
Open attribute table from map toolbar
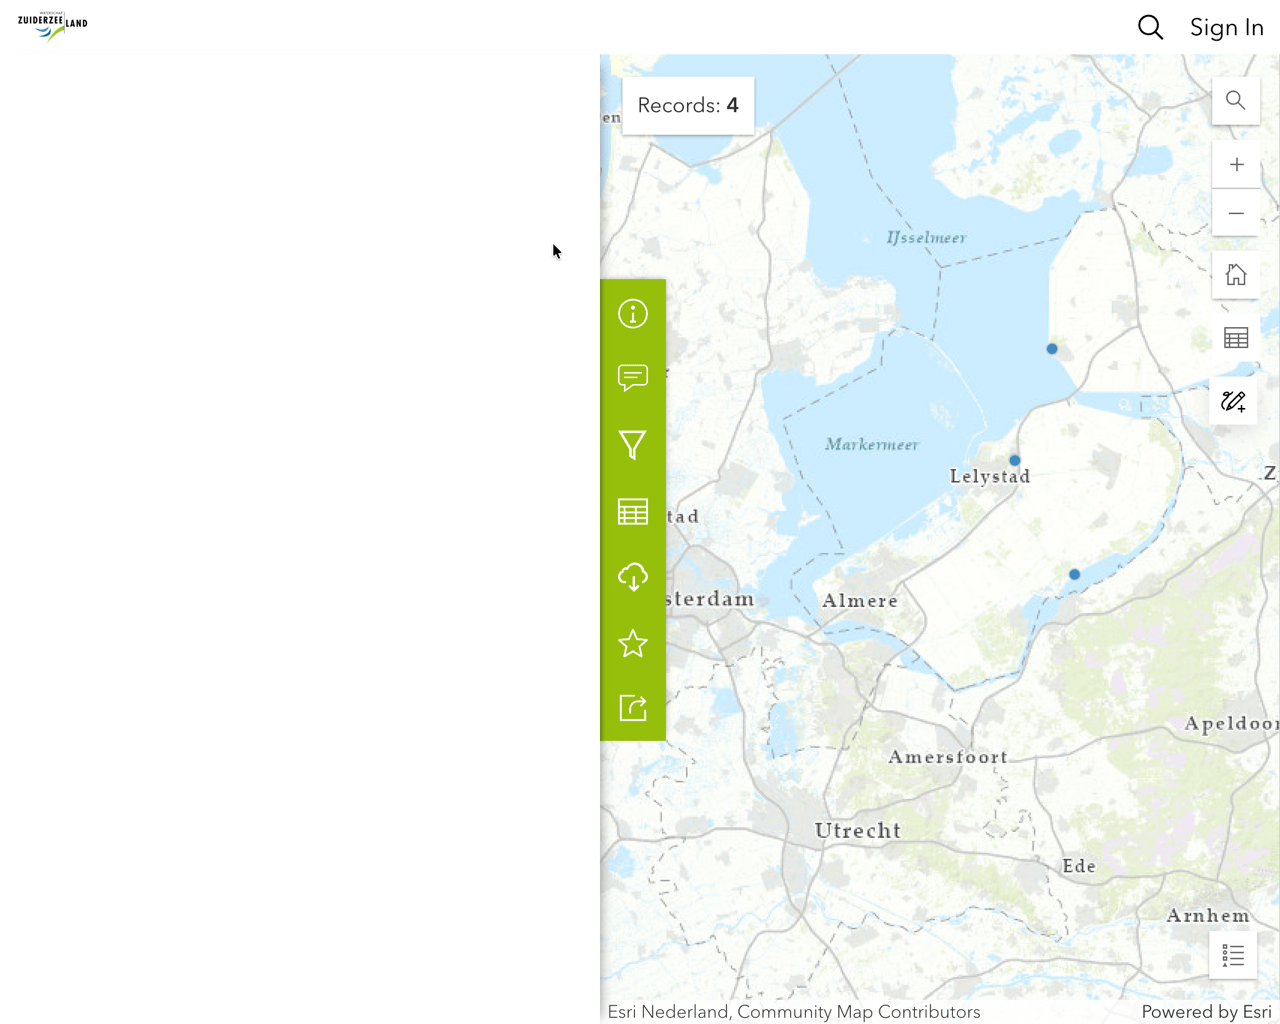(1235, 338)
